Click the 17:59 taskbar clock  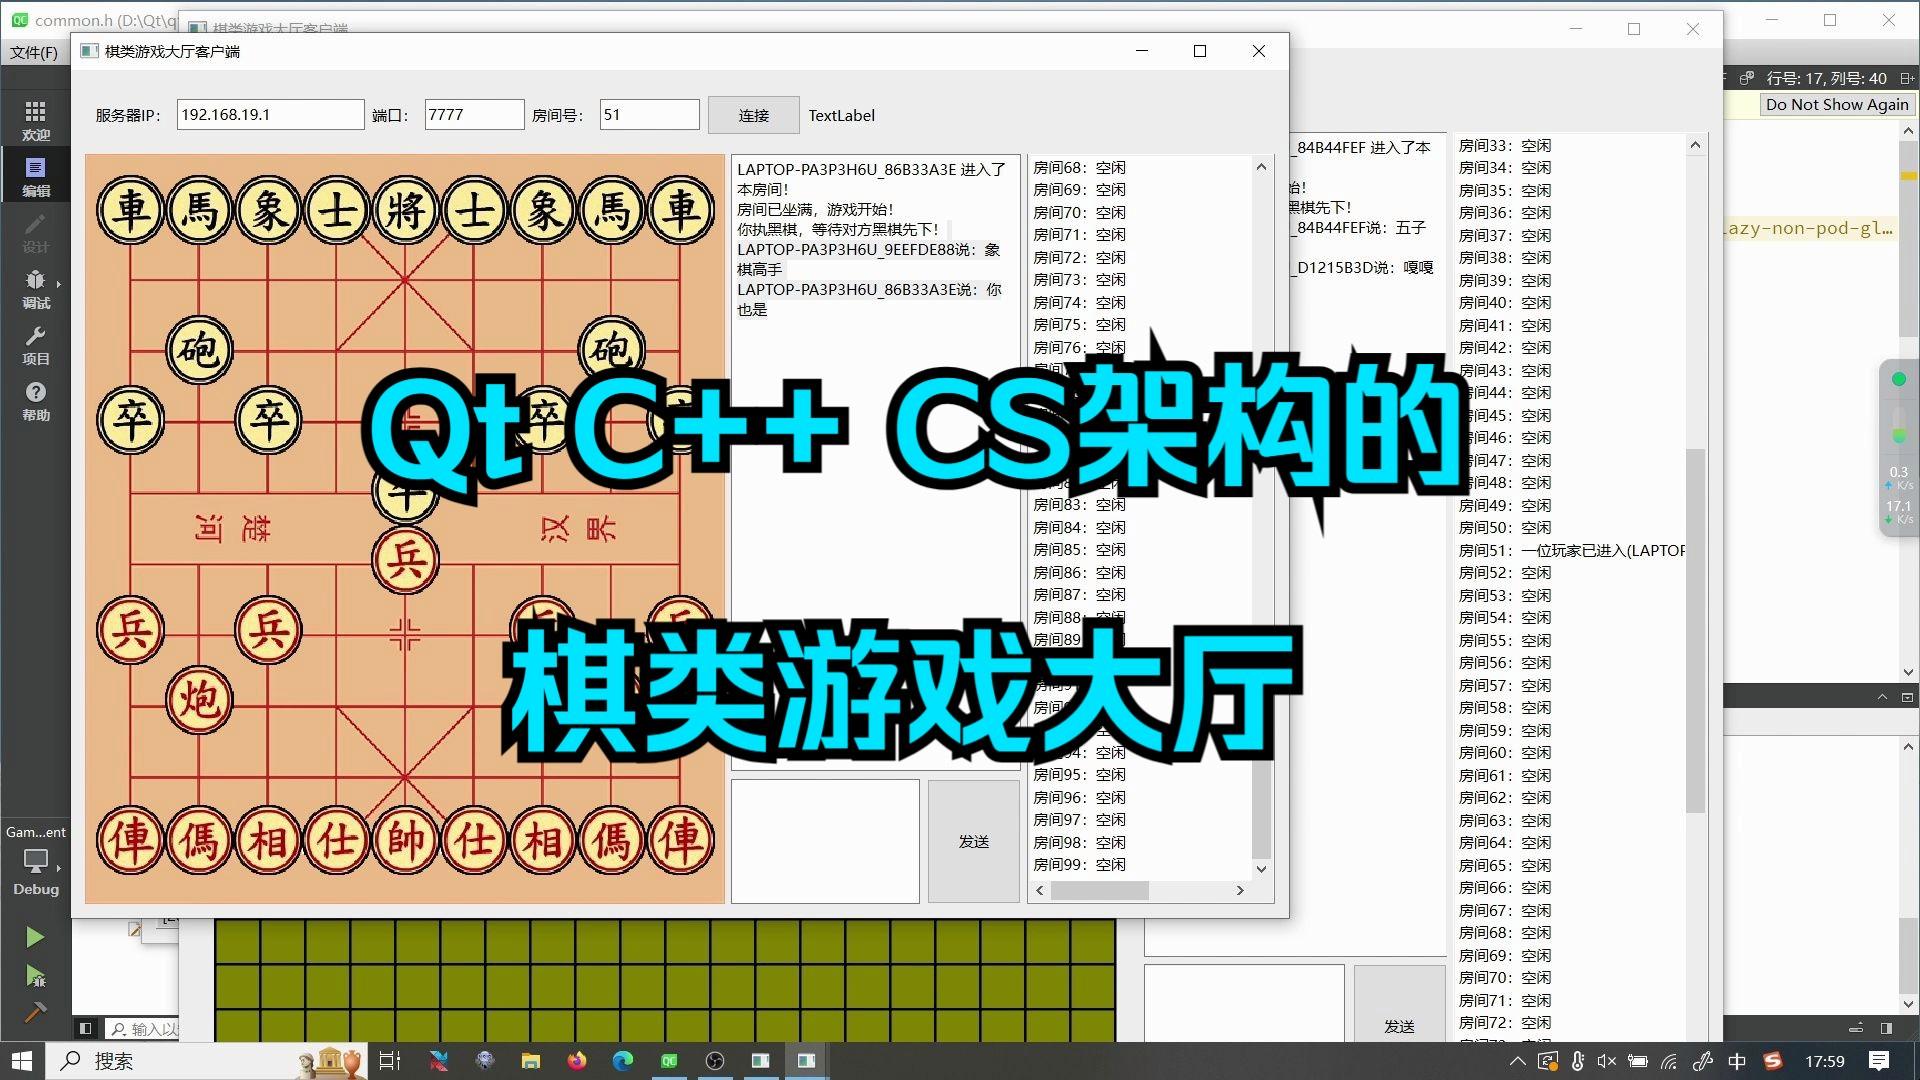pos(1825,1061)
